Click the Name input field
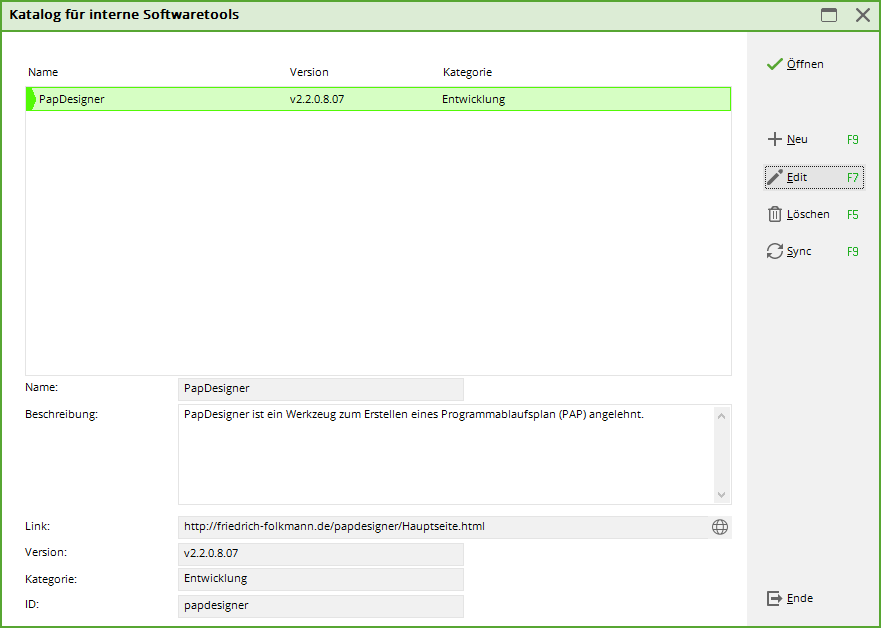881x628 pixels. (321, 389)
